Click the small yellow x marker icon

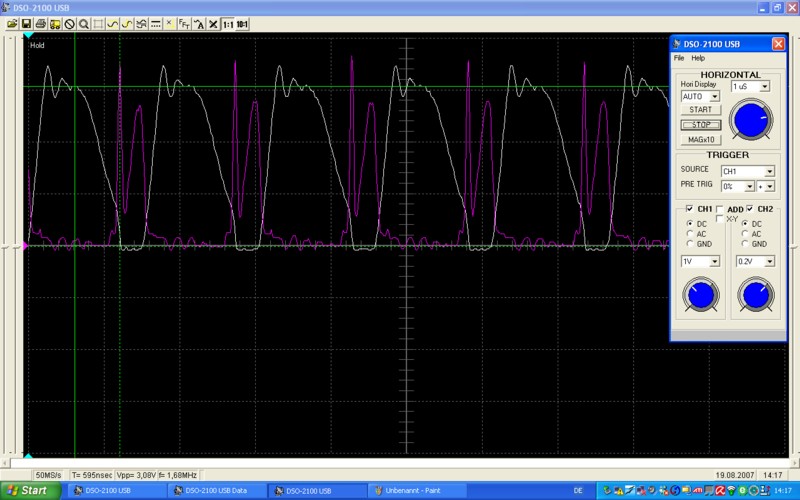[x=169, y=23]
